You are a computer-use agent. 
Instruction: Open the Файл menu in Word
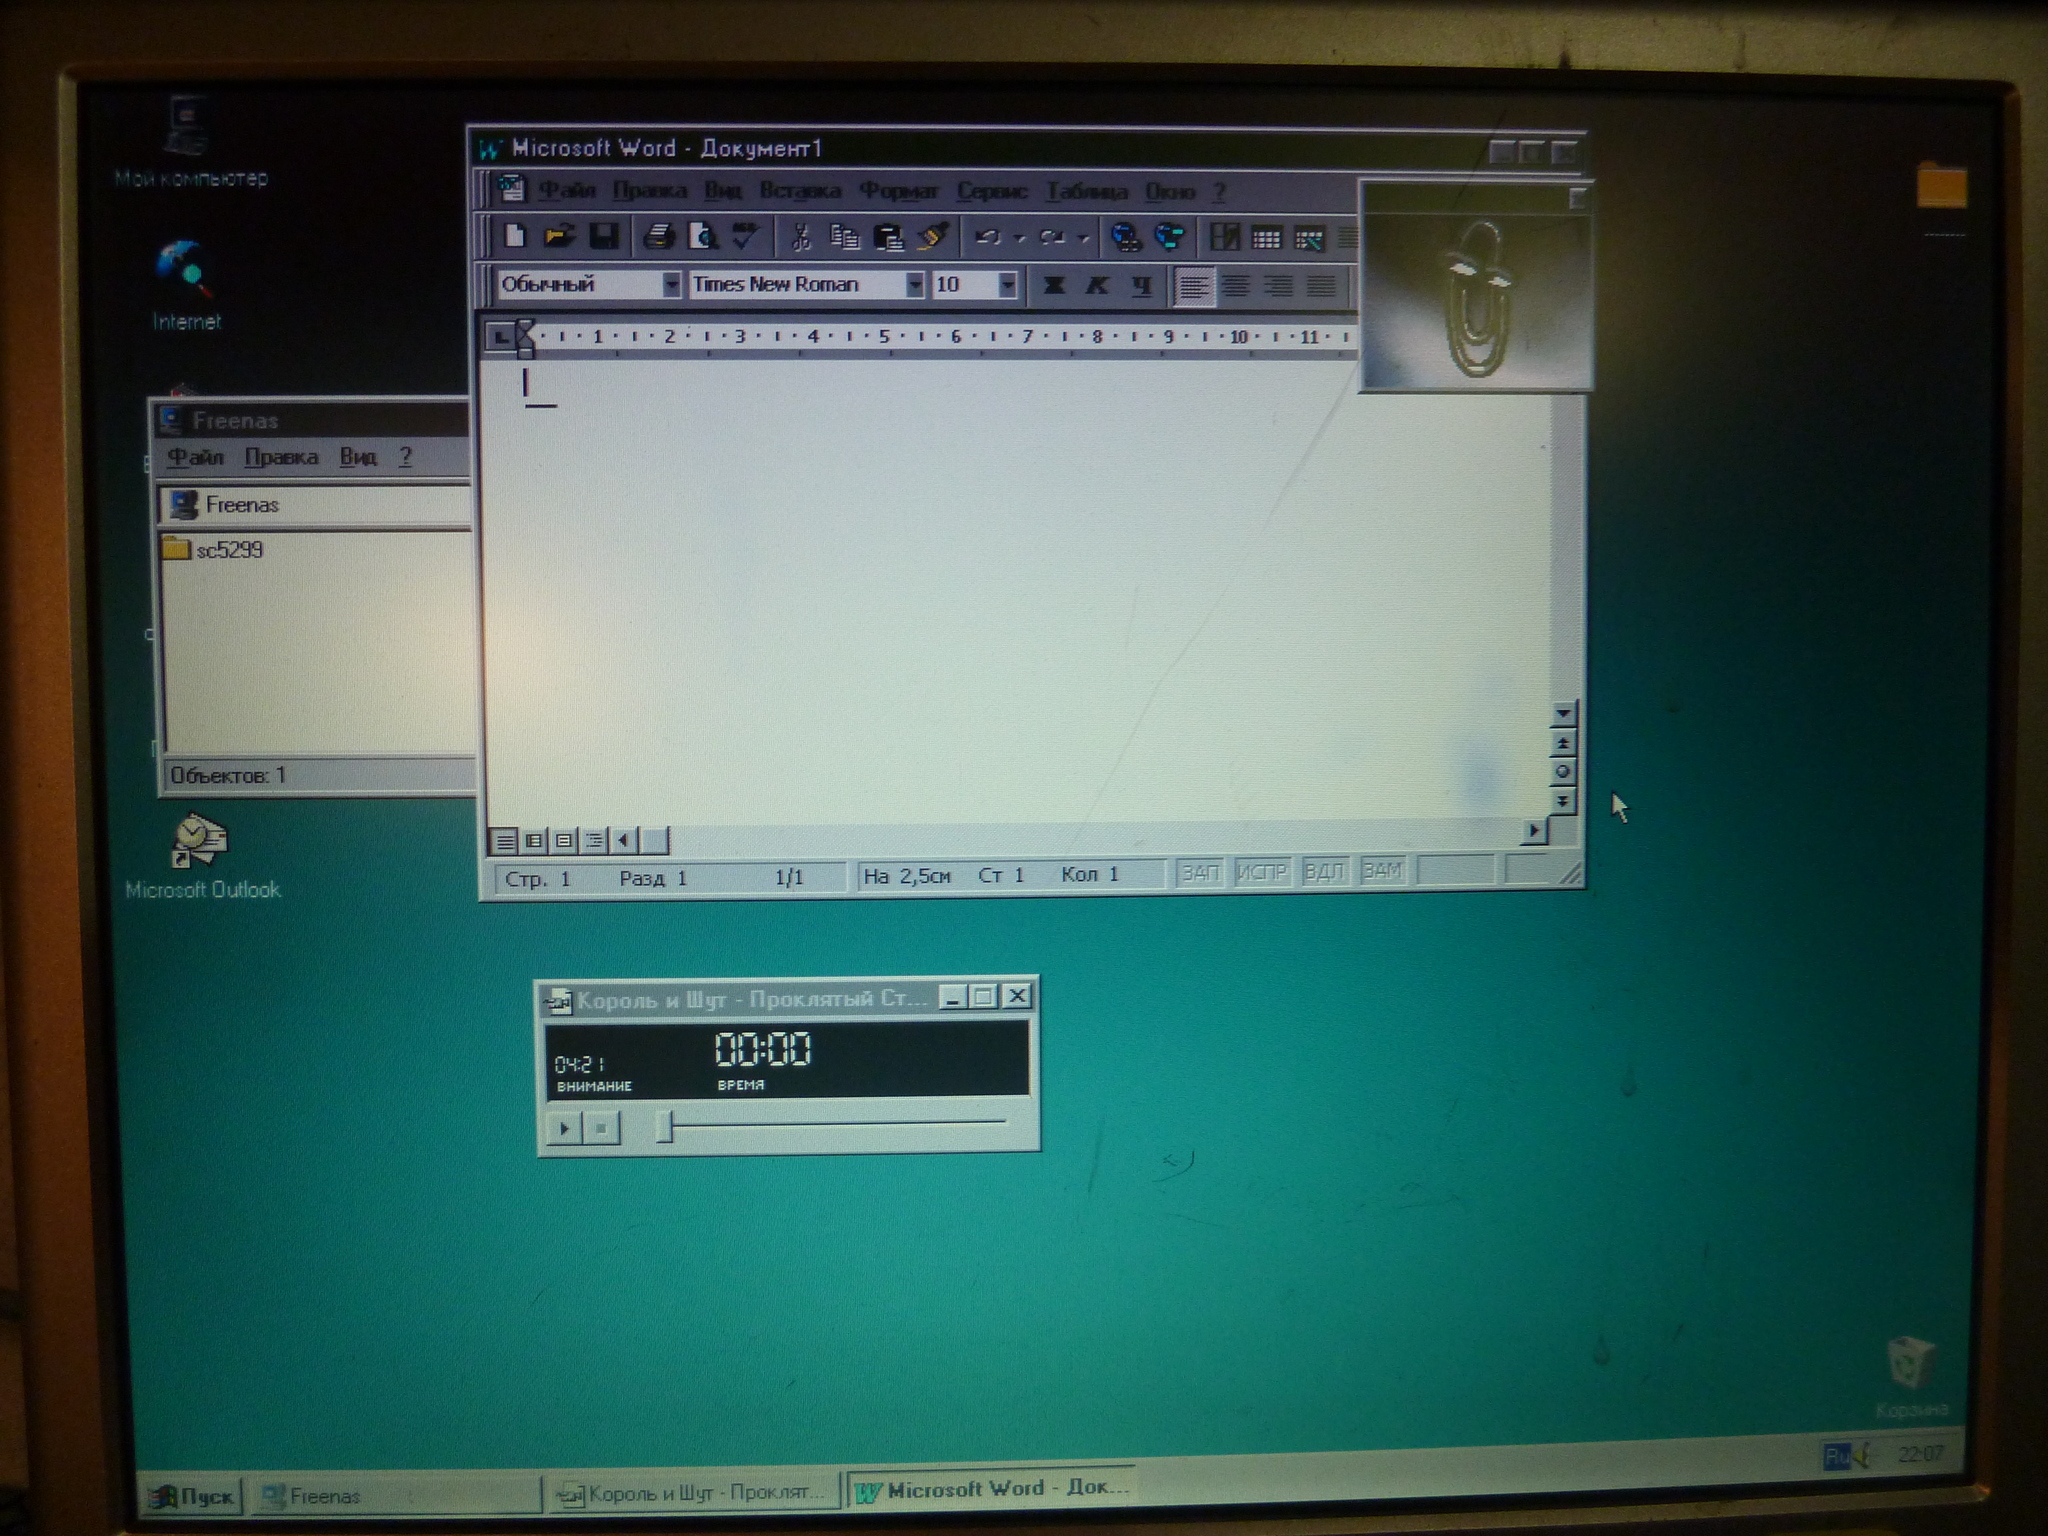pos(567,190)
